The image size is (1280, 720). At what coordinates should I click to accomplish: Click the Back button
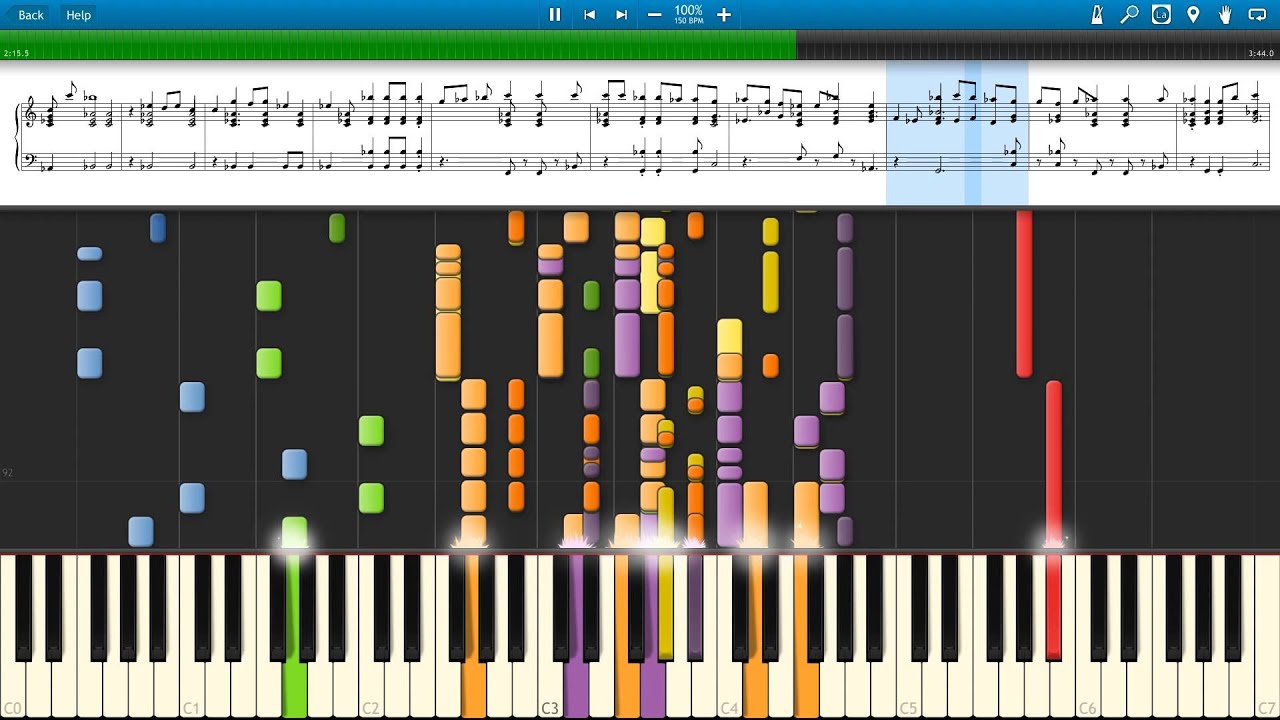click(24, 15)
